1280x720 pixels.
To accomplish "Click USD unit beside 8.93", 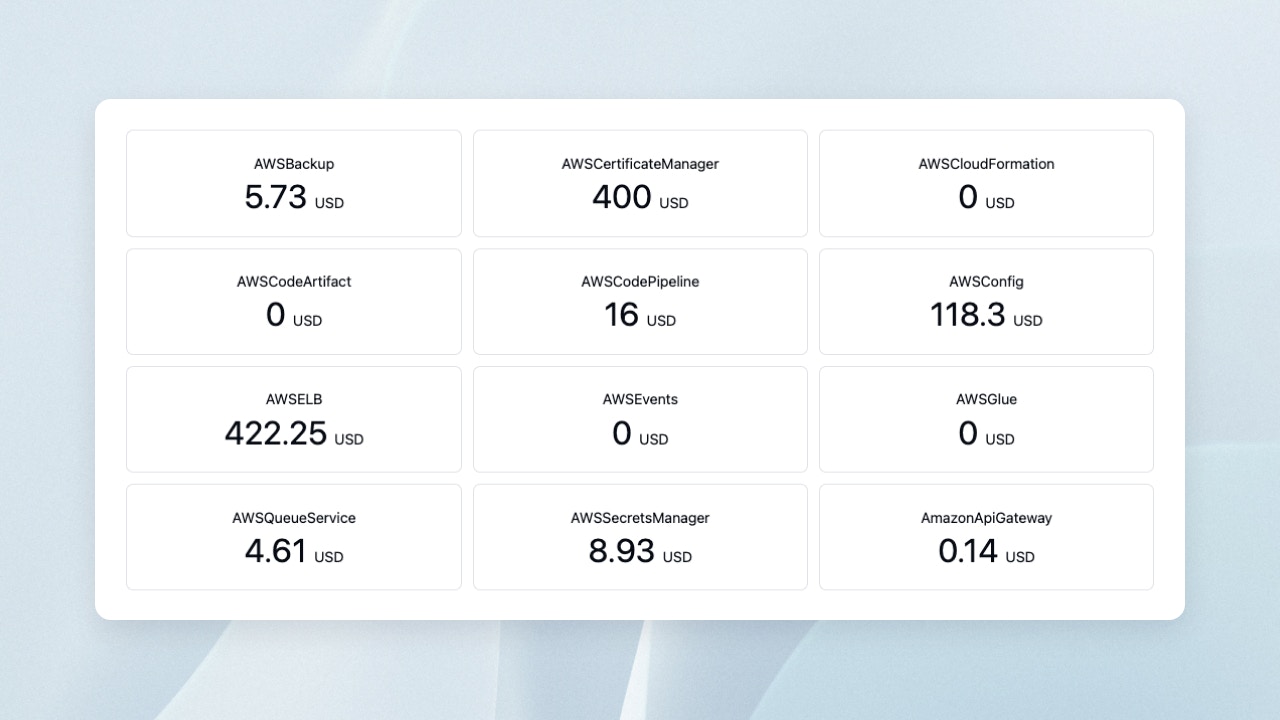I will (677, 557).
